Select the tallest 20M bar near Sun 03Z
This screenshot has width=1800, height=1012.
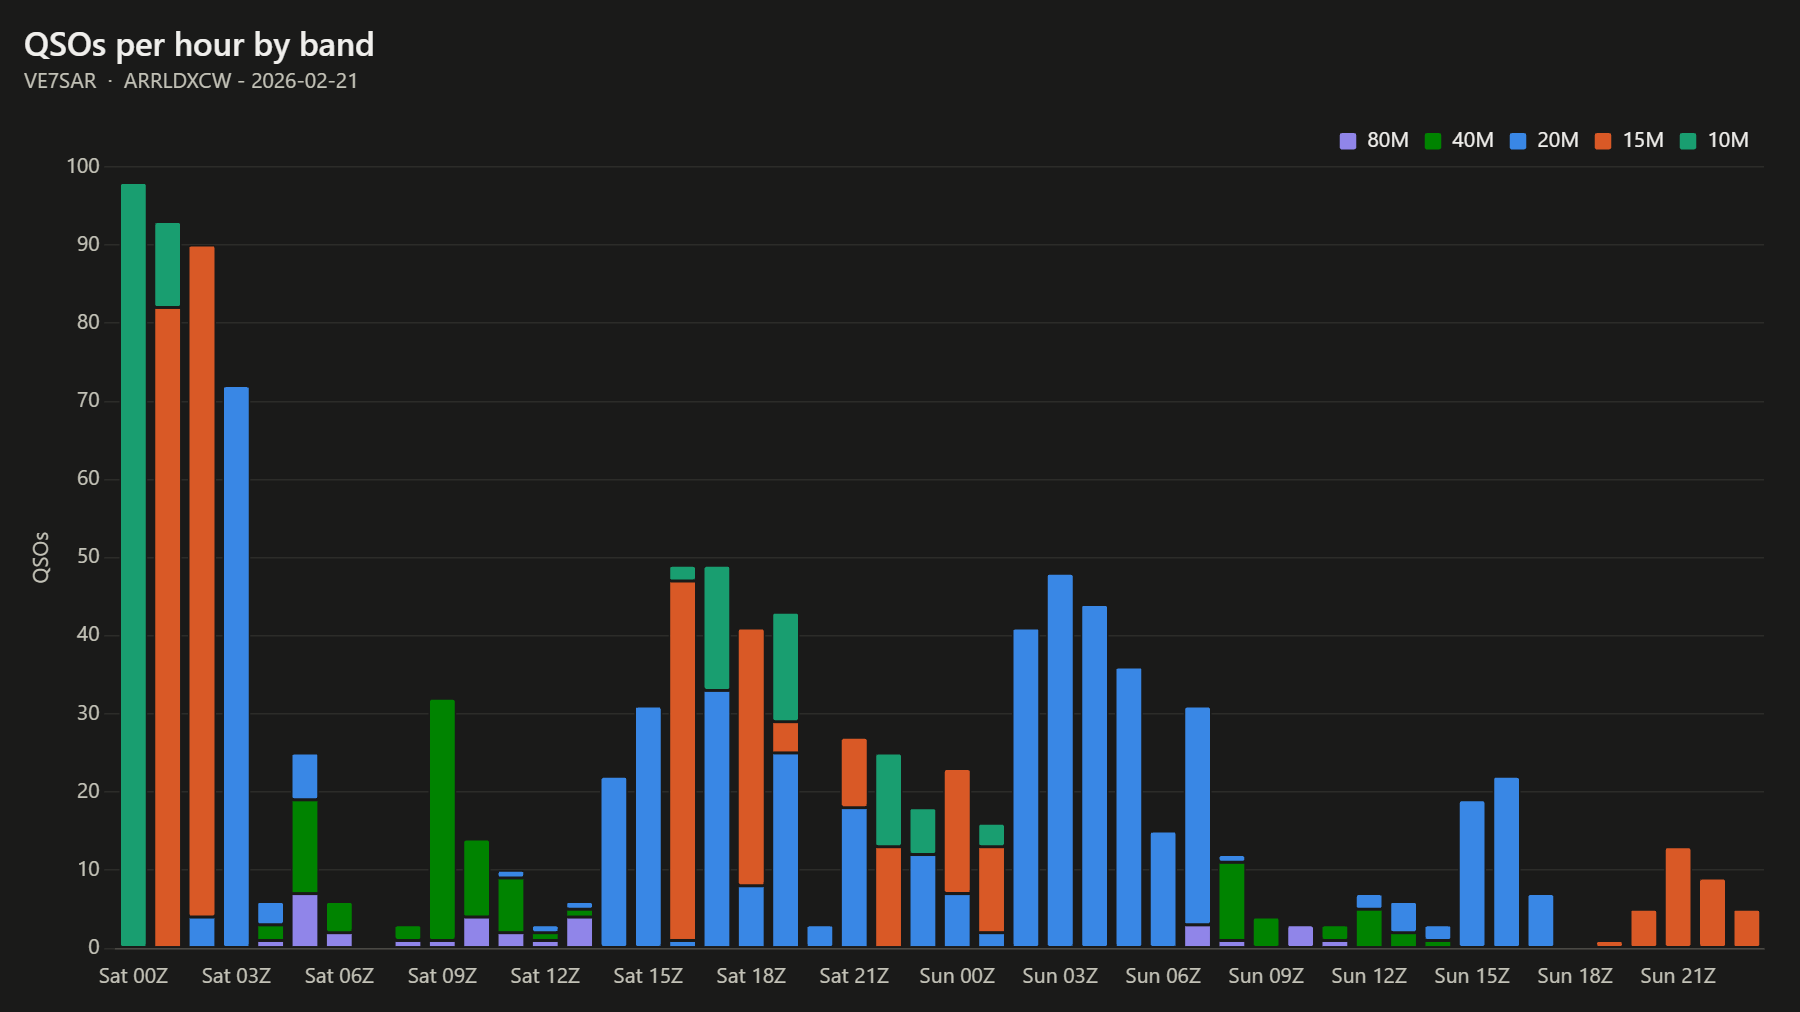click(1060, 761)
